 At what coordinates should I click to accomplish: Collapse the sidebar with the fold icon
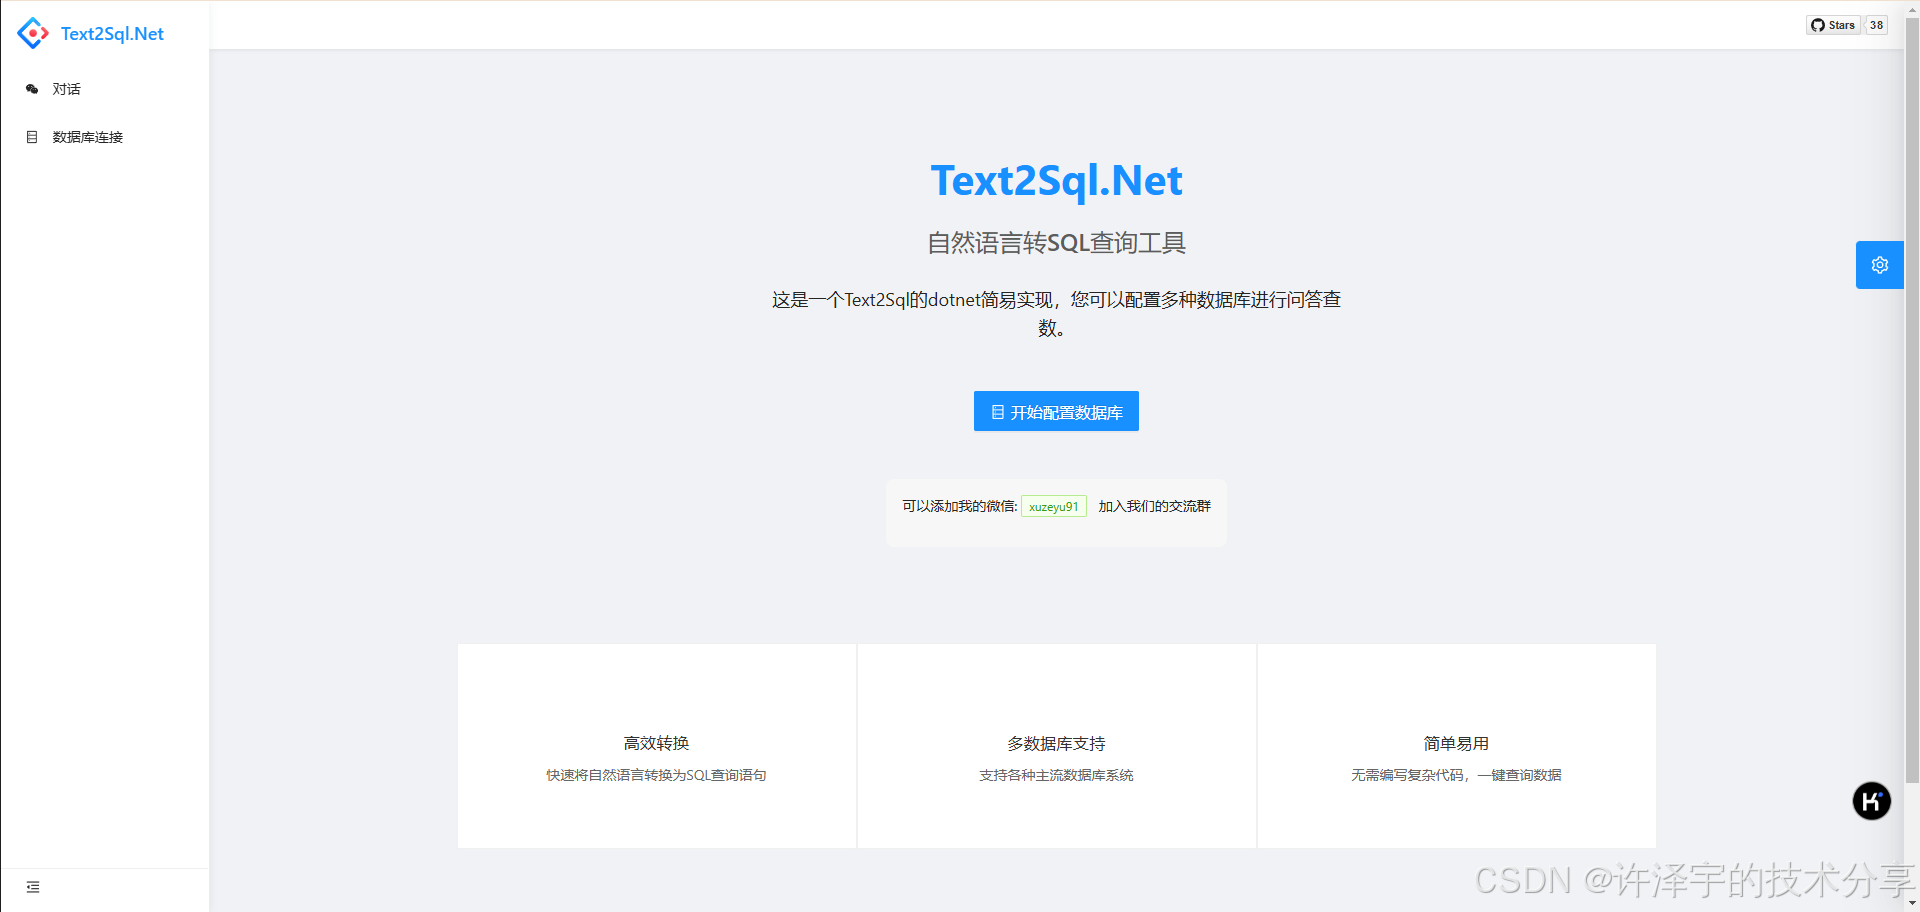pos(33,887)
